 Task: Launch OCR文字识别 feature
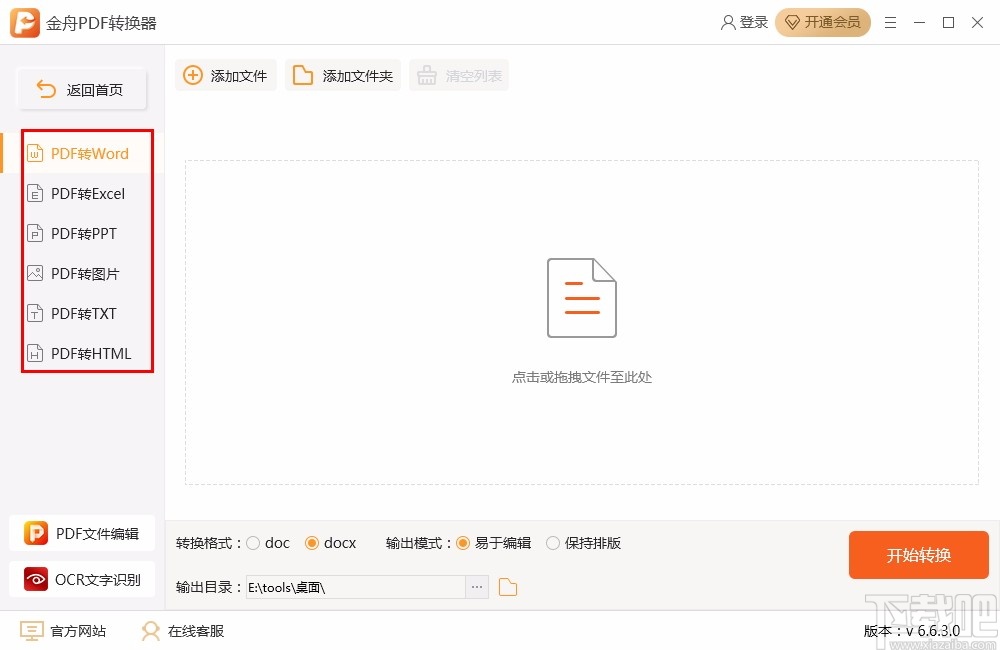82,579
